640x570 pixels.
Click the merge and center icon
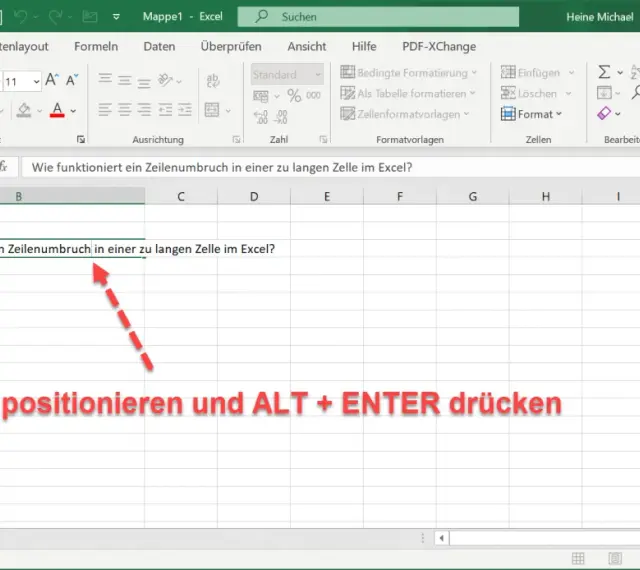pyautogui.click(x=212, y=110)
